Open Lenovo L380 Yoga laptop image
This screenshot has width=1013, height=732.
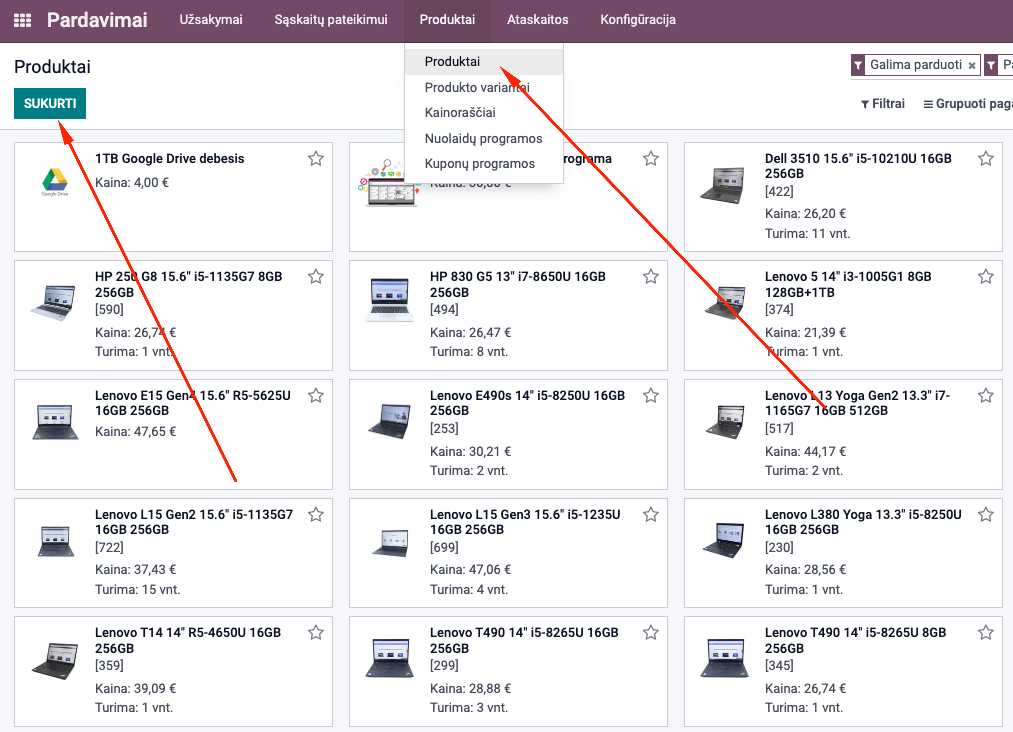tap(725, 539)
